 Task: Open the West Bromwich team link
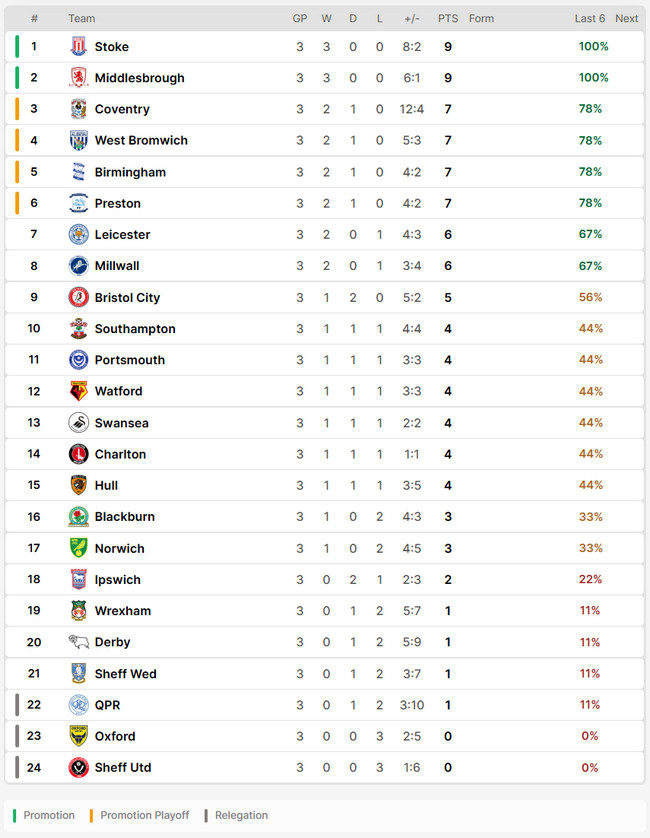pyautogui.click(x=141, y=141)
